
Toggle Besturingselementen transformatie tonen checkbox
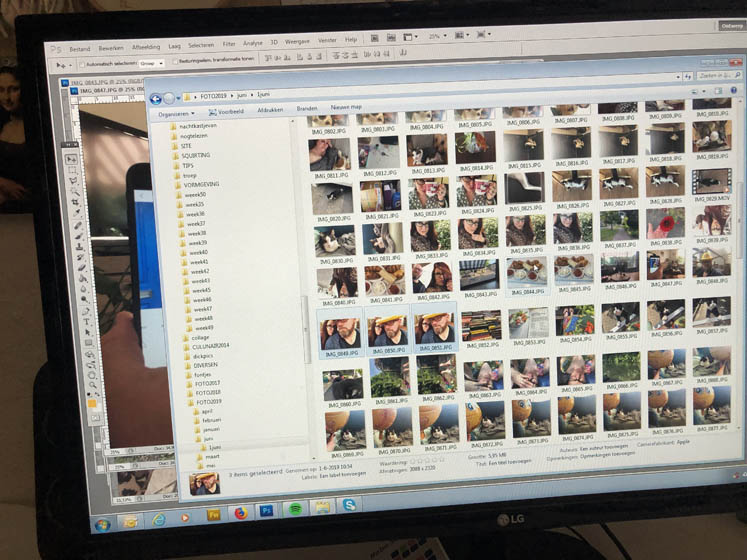pyautogui.click(x=174, y=60)
